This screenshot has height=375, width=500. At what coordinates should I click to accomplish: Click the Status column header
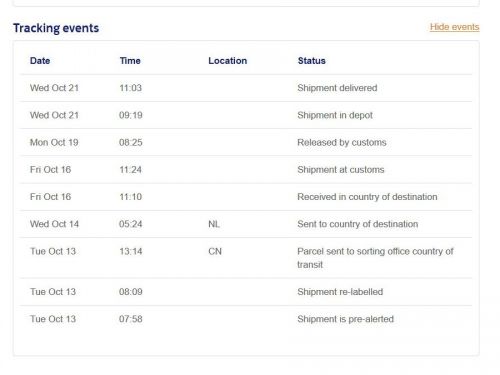[312, 61]
